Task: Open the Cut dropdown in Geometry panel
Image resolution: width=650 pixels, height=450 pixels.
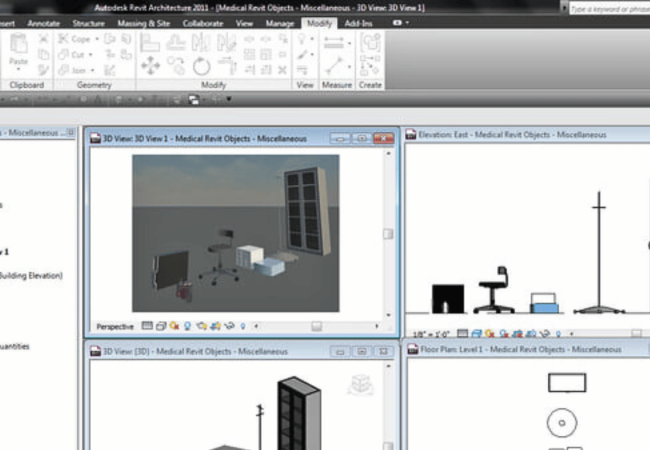Action: point(76,55)
